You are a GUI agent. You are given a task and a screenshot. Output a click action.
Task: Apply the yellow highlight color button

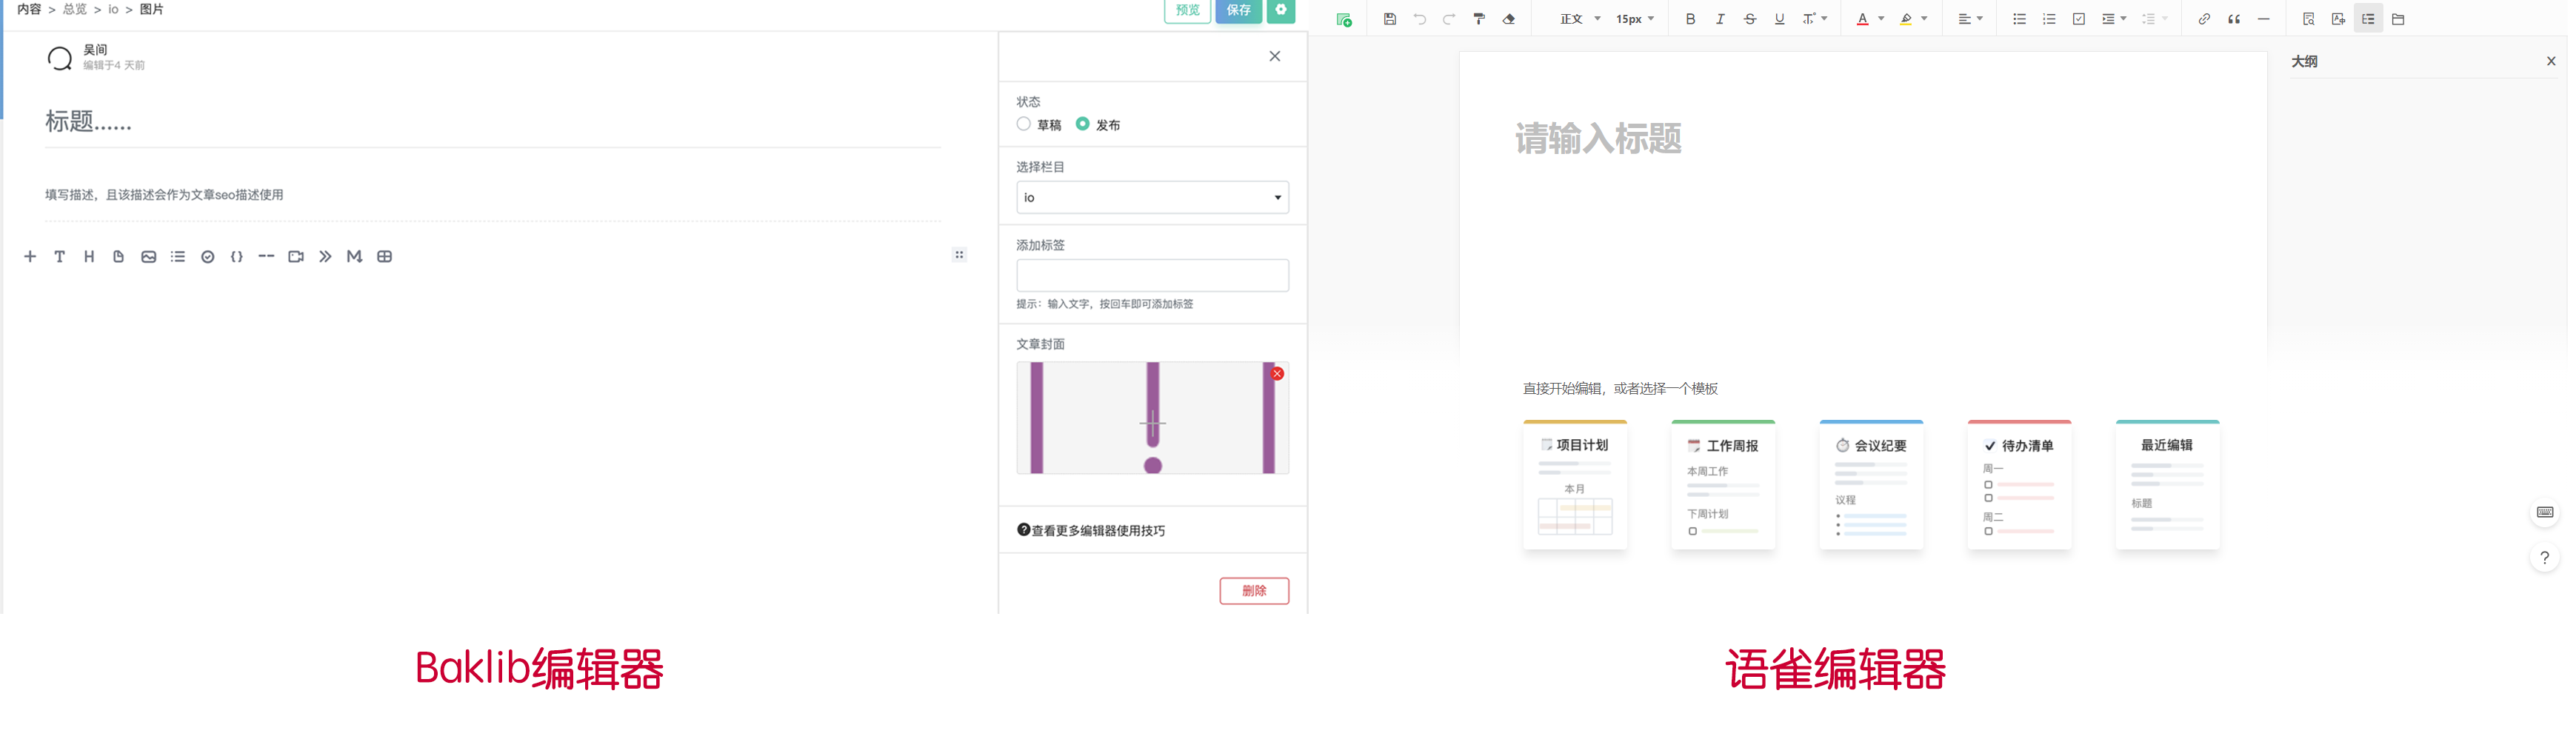tap(1906, 19)
